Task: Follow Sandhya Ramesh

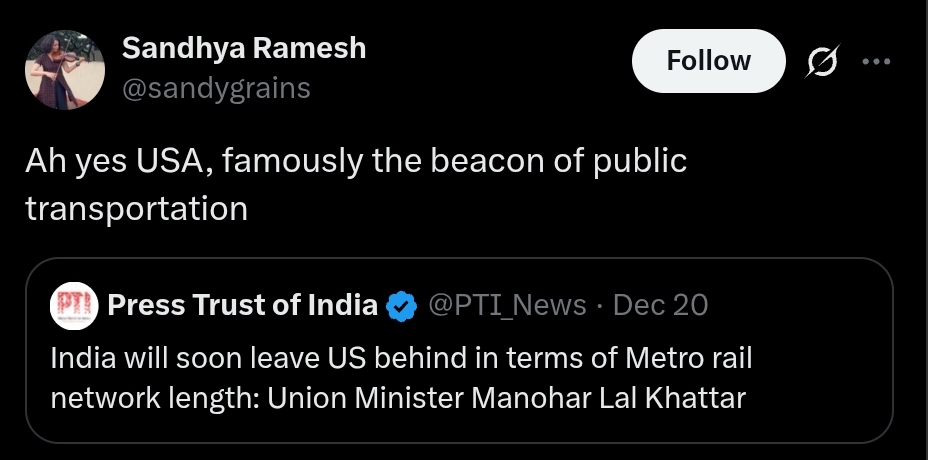Action: click(708, 61)
